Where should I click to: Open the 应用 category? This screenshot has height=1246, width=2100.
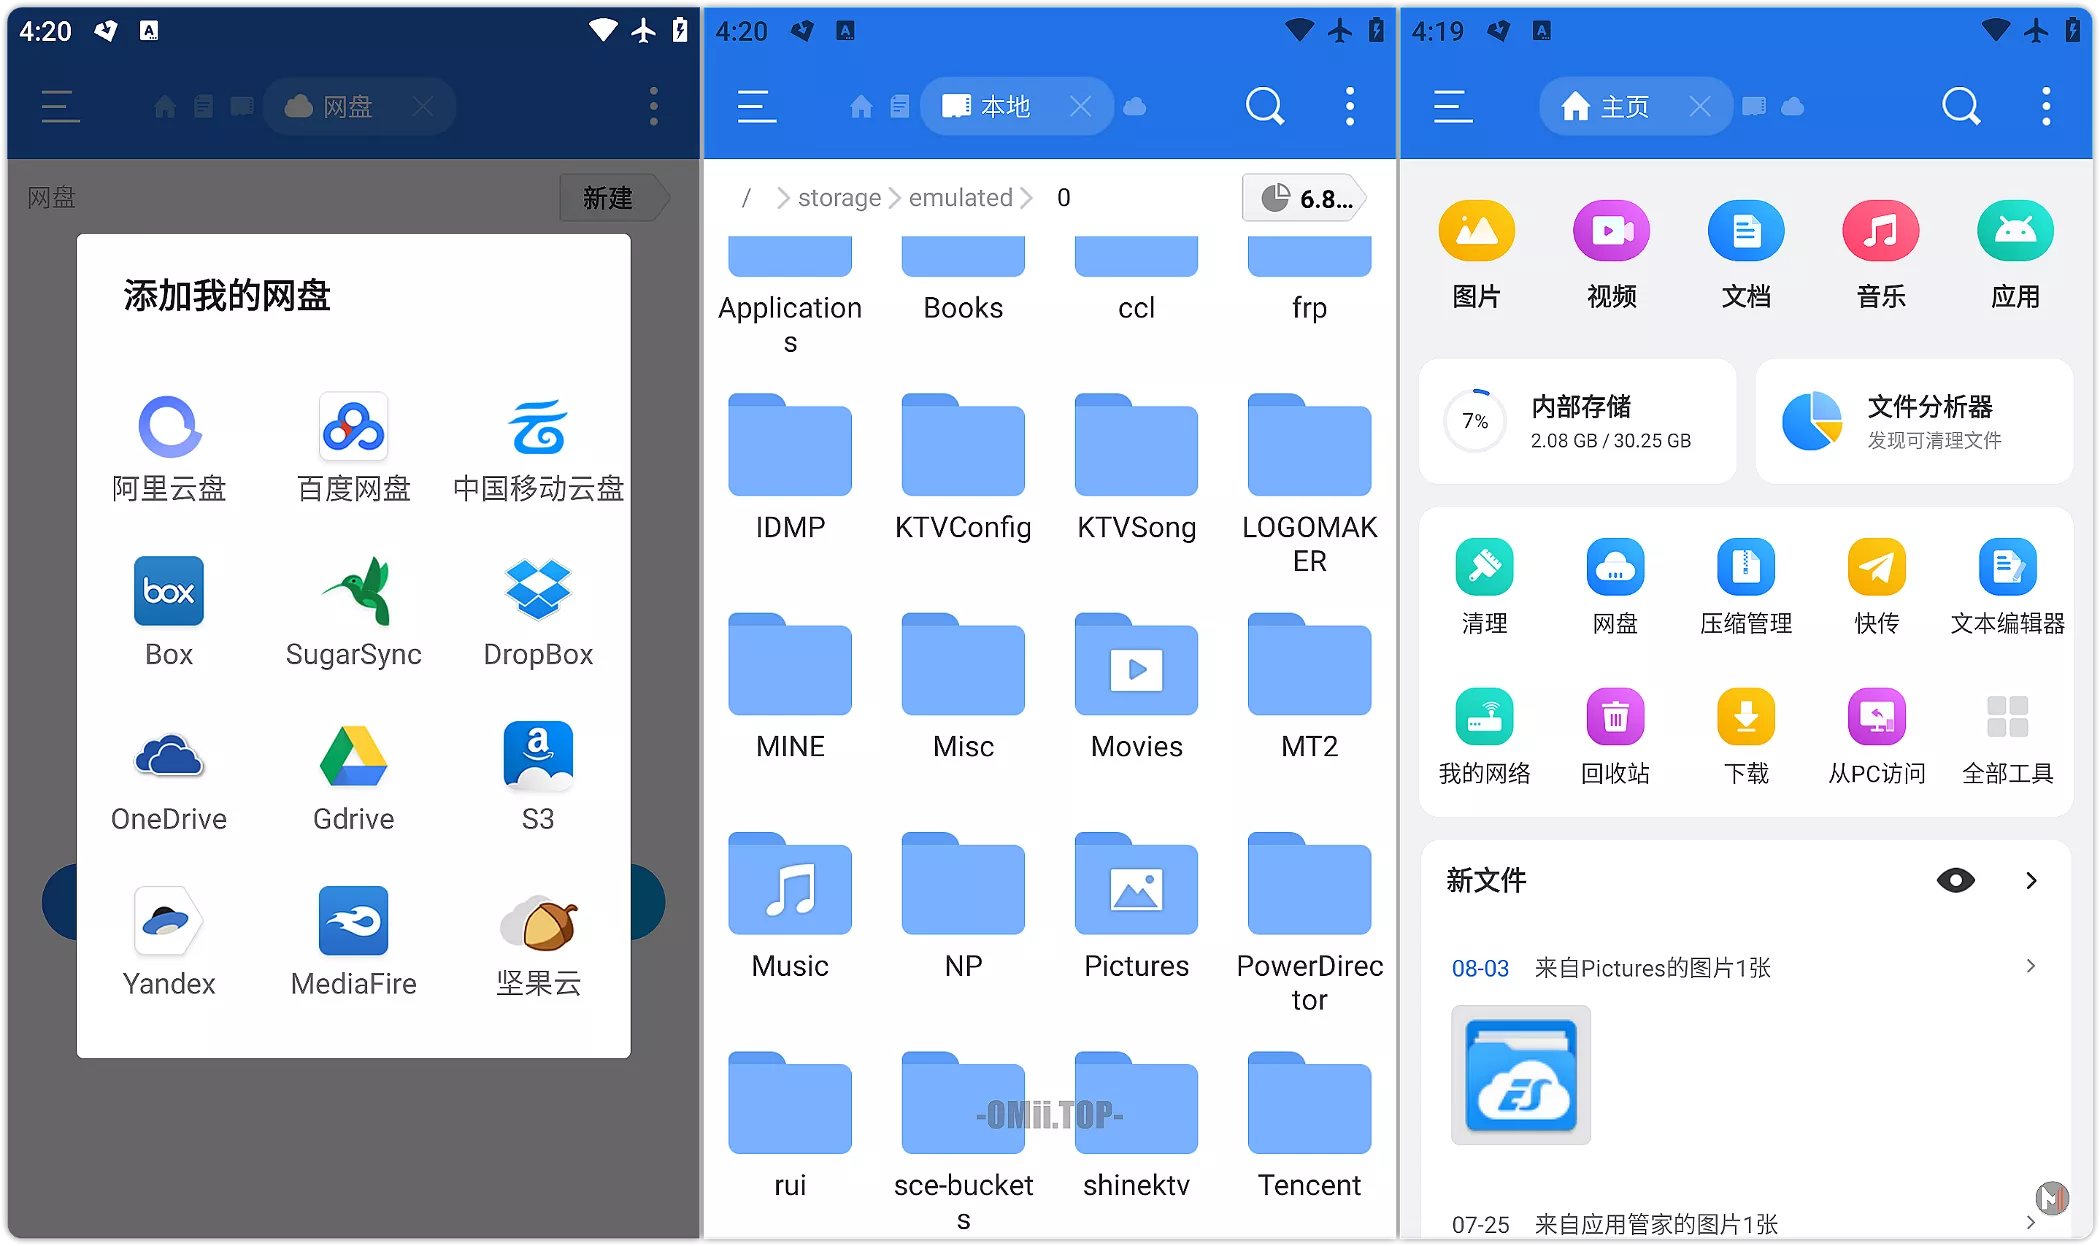point(2015,255)
